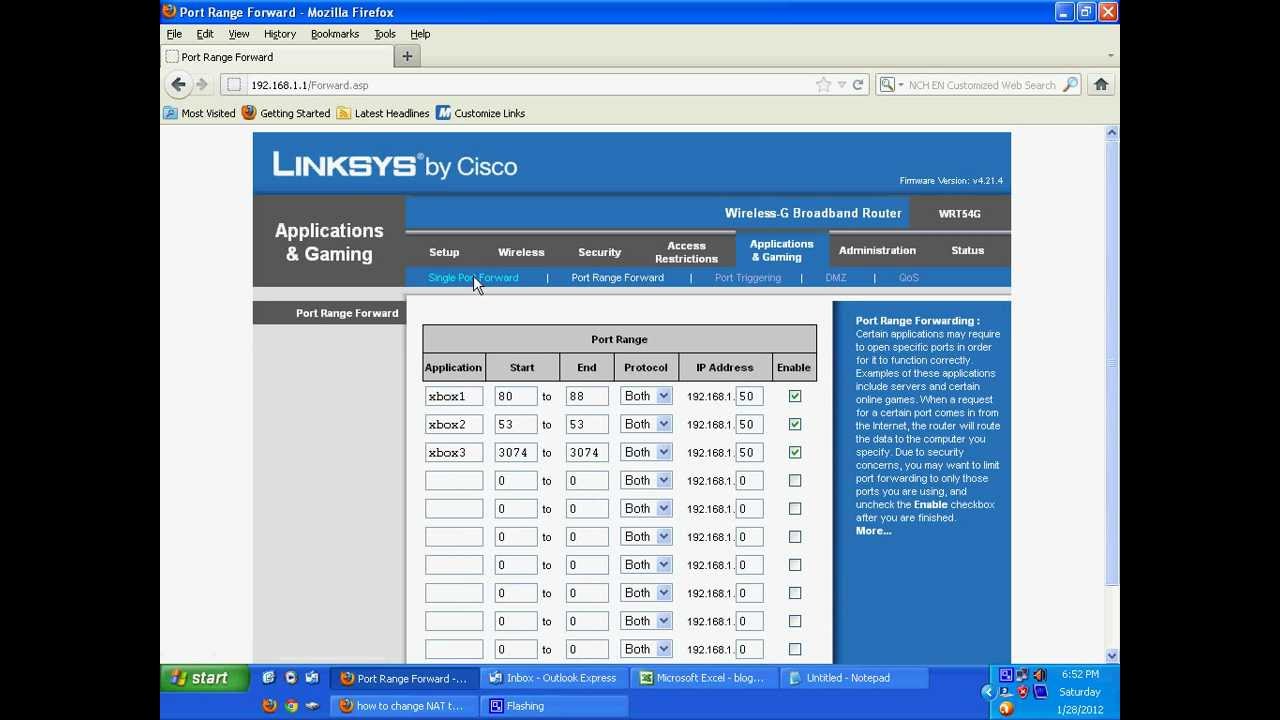Open the Protocol dropdown for xbox3
This screenshot has width=1280, height=720.
(646, 452)
